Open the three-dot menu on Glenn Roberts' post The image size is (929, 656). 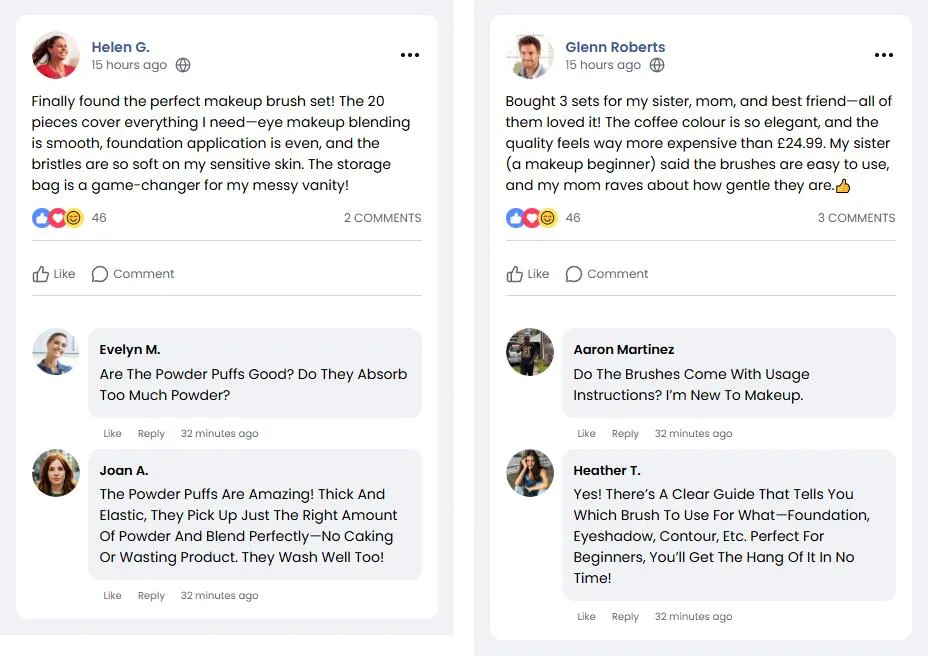tap(883, 55)
